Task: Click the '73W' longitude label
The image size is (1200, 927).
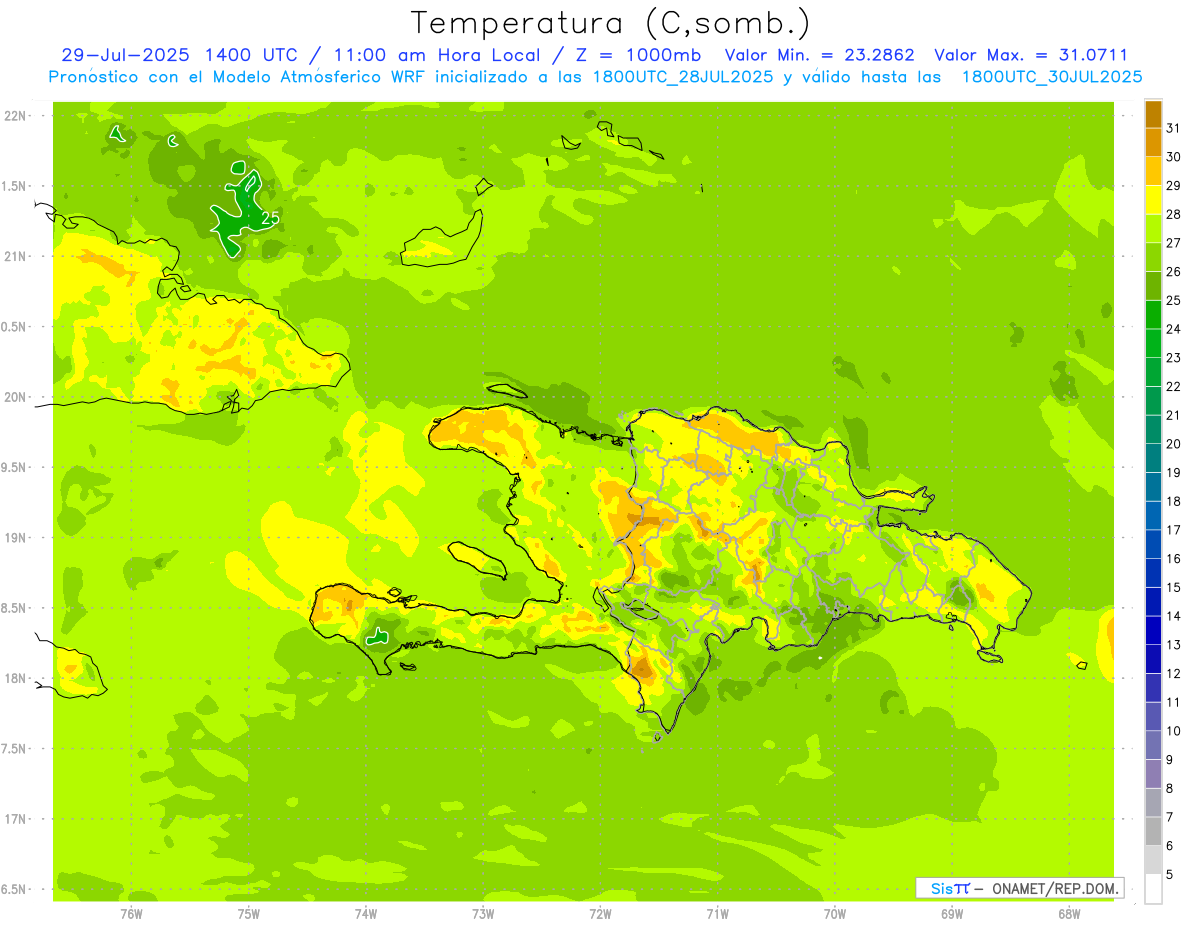Action: click(x=483, y=914)
